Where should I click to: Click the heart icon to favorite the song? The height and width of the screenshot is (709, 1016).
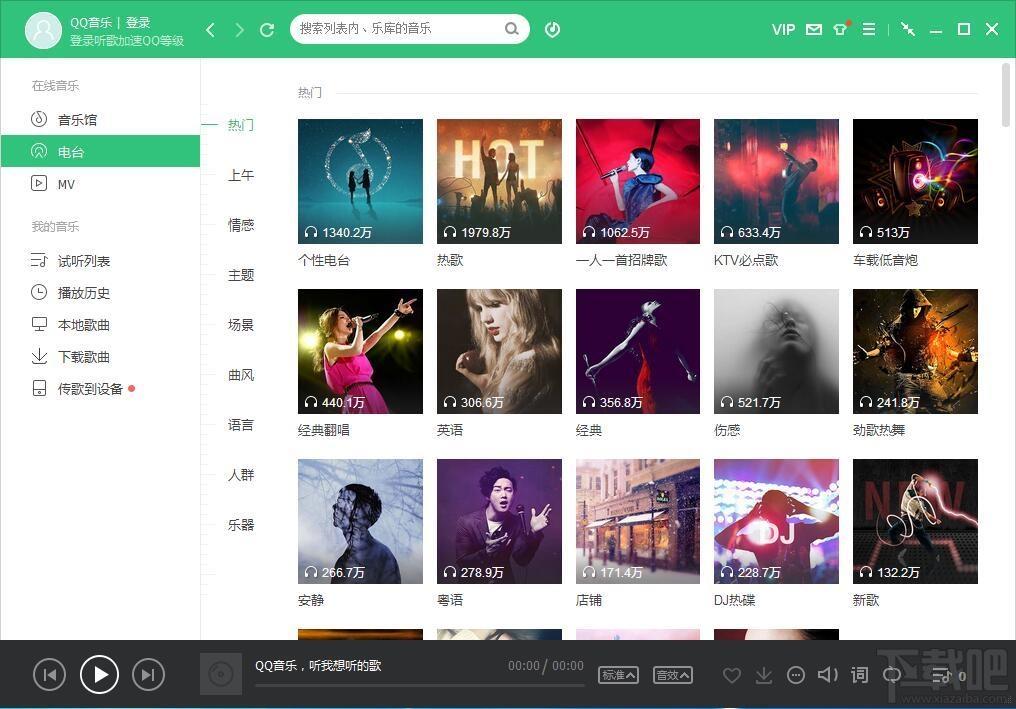732,676
